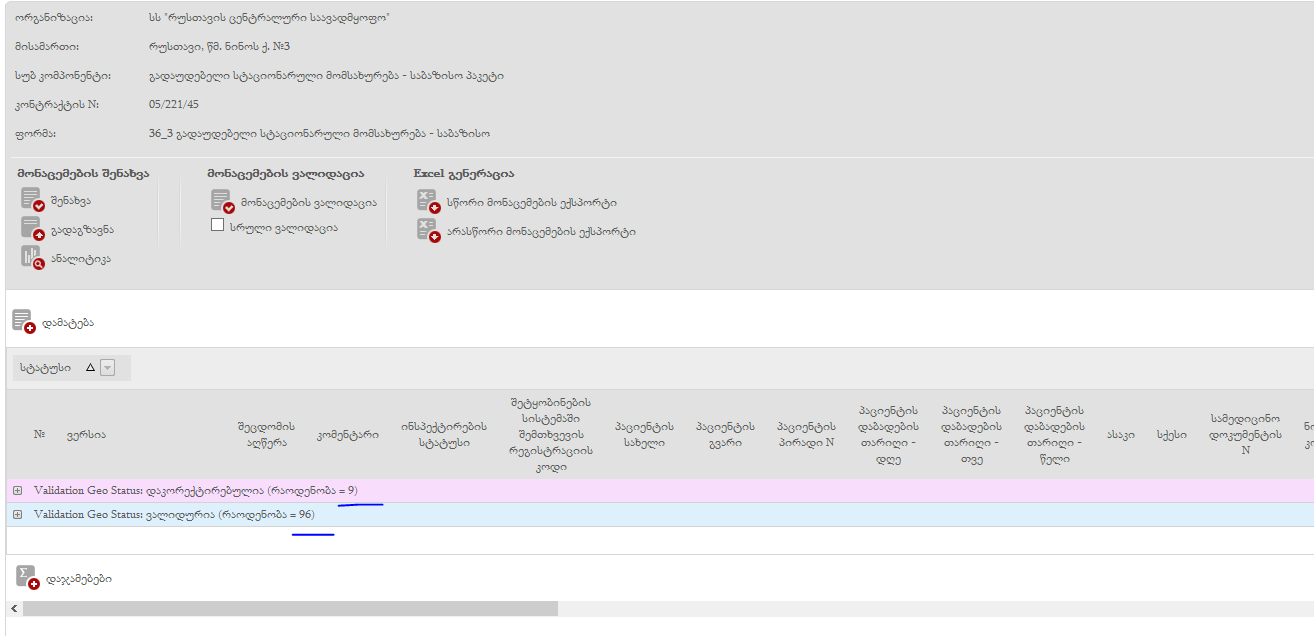Click the გადაგზავნა (send) icon
Image resolution: width=1314 pixels, height=636 pixels.
tap(32, 229)
